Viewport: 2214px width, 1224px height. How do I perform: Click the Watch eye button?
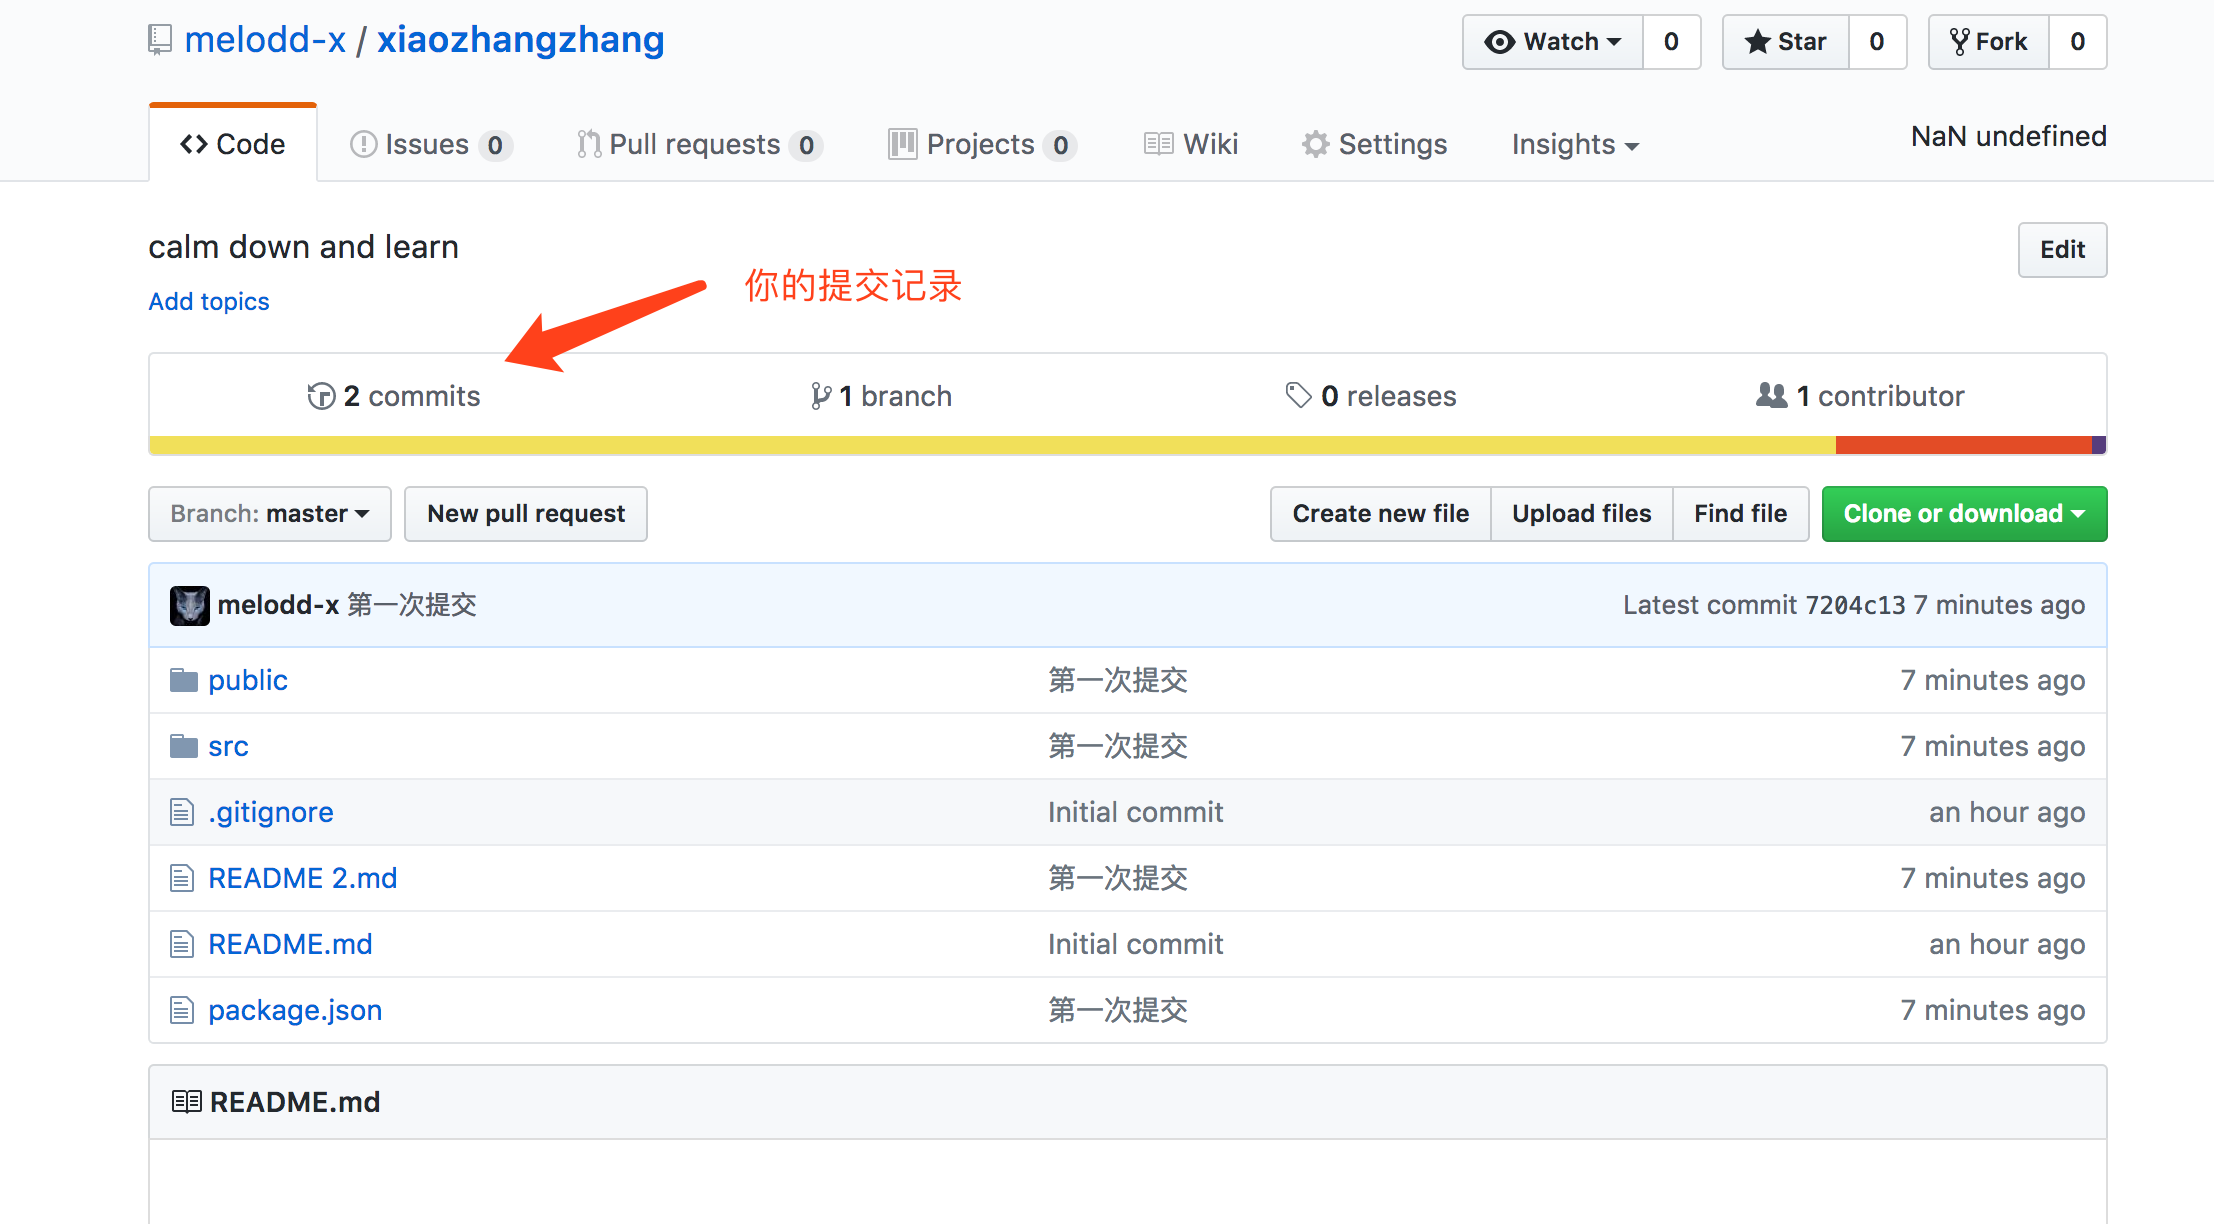[1553, 42]
